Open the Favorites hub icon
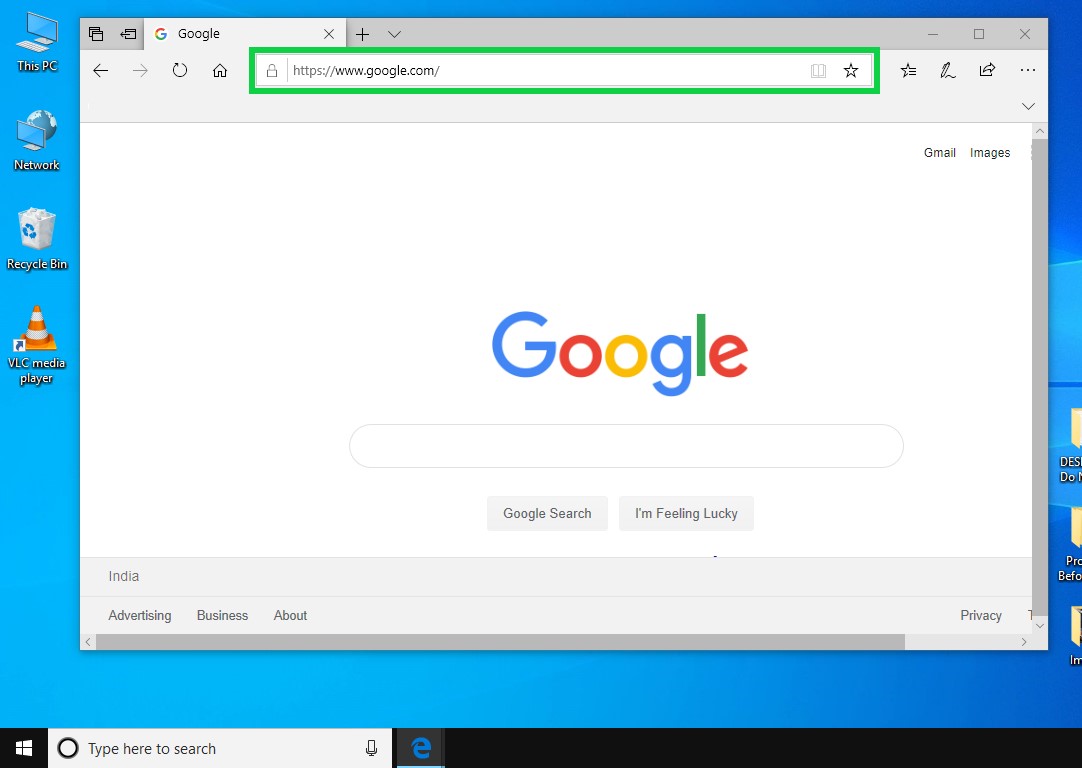The height and width of the screenshot is (768, 1082). point(909,70)
